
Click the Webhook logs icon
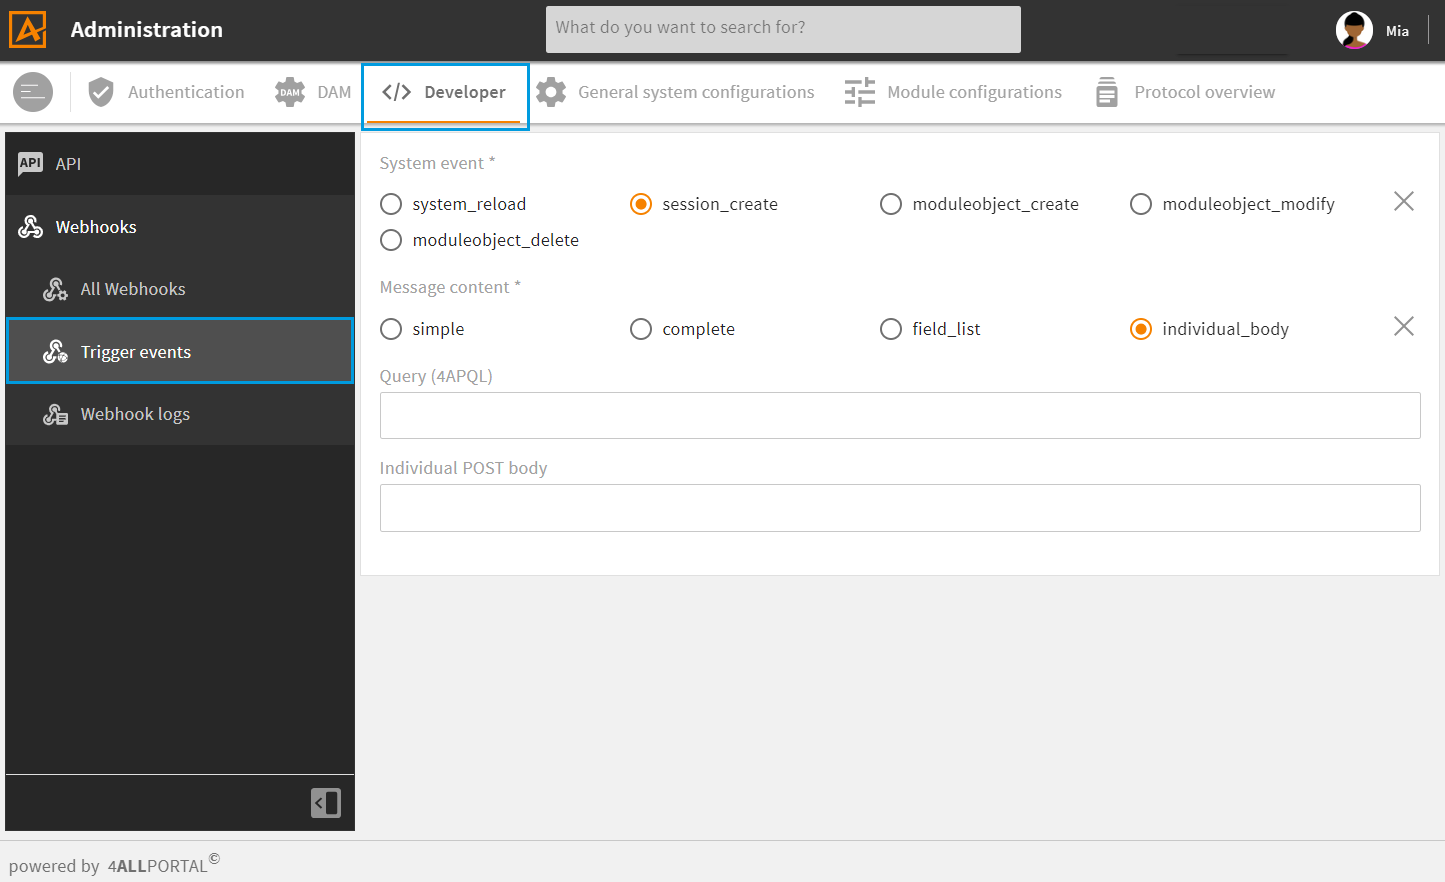pos(56,414)
